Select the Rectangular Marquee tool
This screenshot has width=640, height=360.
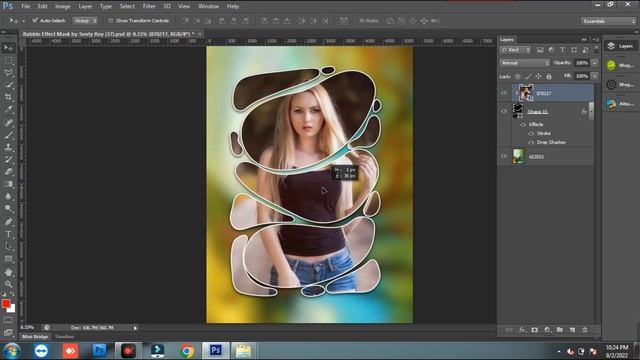pyautogui.click(x=8, y=60)
